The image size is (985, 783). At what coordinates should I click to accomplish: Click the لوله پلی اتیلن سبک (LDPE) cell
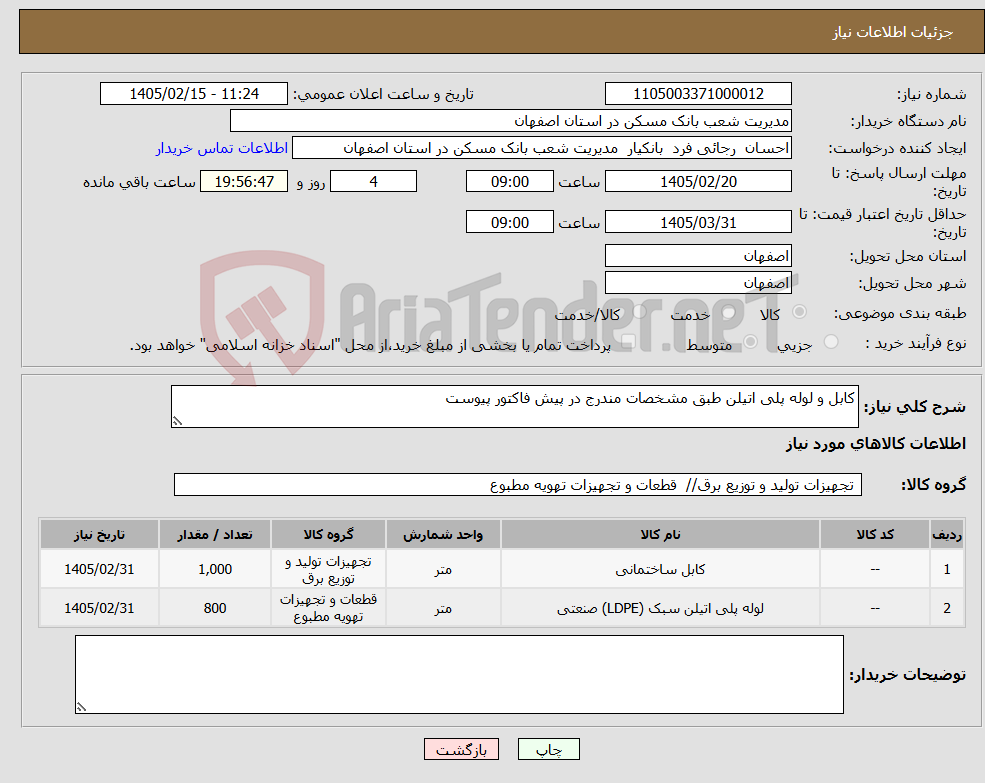click(x=660, y=608)
